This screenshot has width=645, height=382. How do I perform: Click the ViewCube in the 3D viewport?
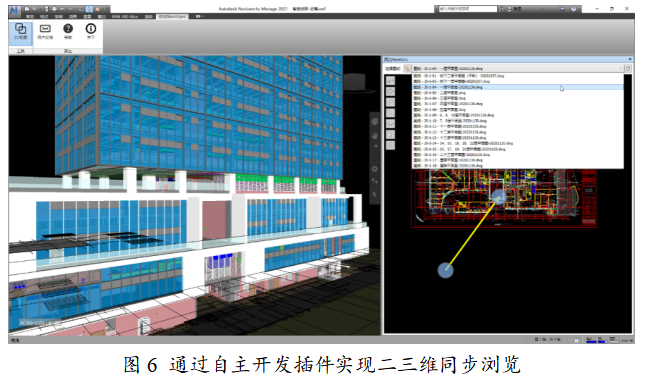[x=354, y=82]
